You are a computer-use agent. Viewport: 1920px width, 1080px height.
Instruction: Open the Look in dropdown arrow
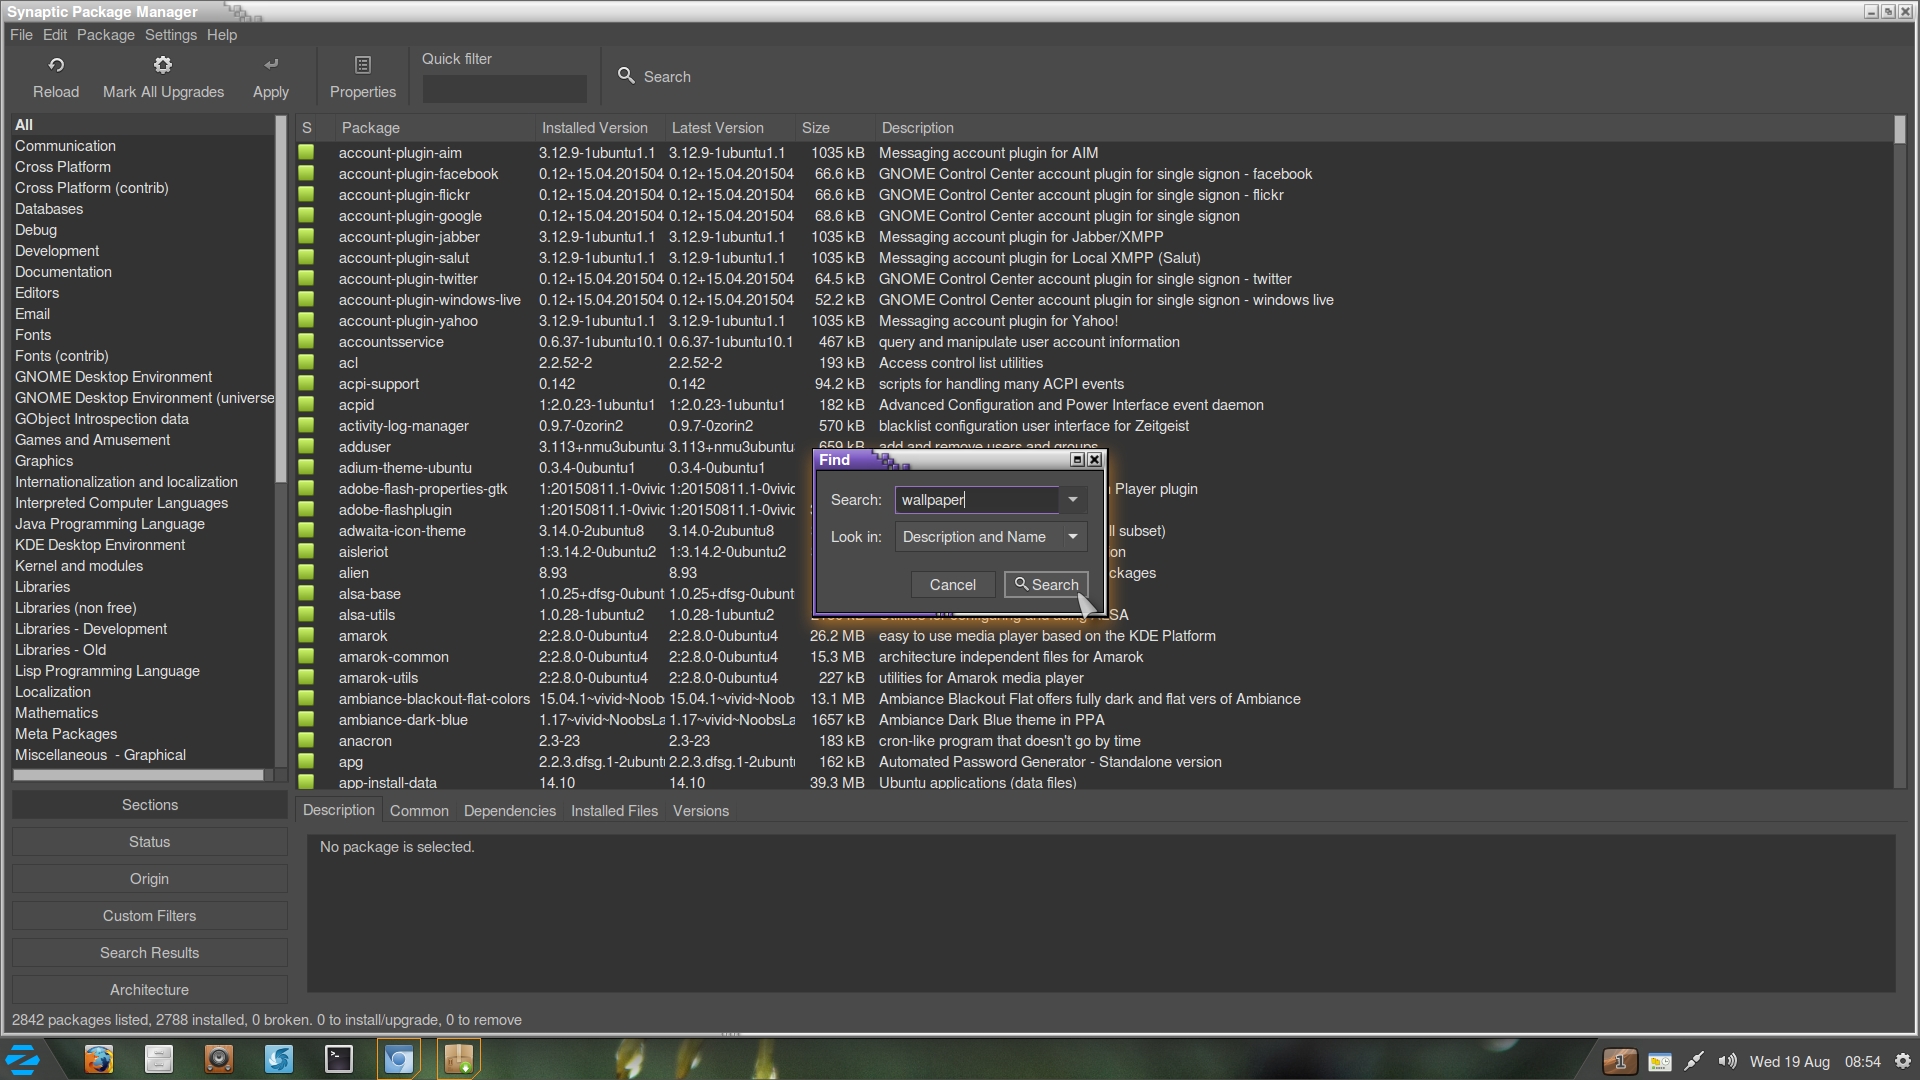click(x=1073, y=537)
